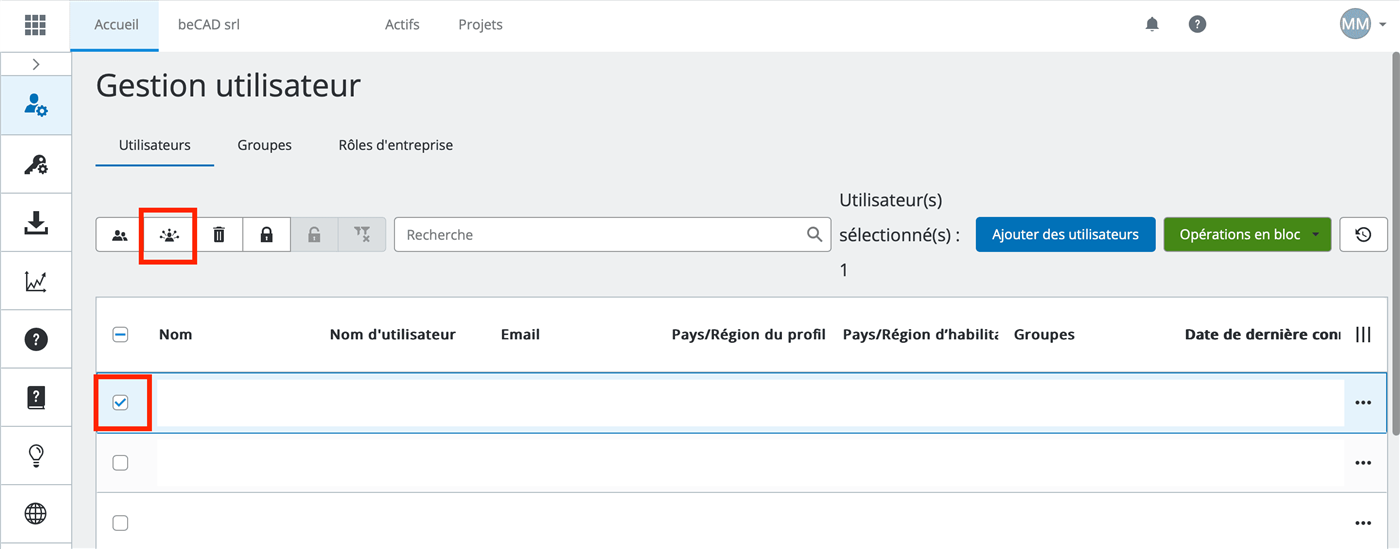Check the second user row checkbox

coord(121,463)
